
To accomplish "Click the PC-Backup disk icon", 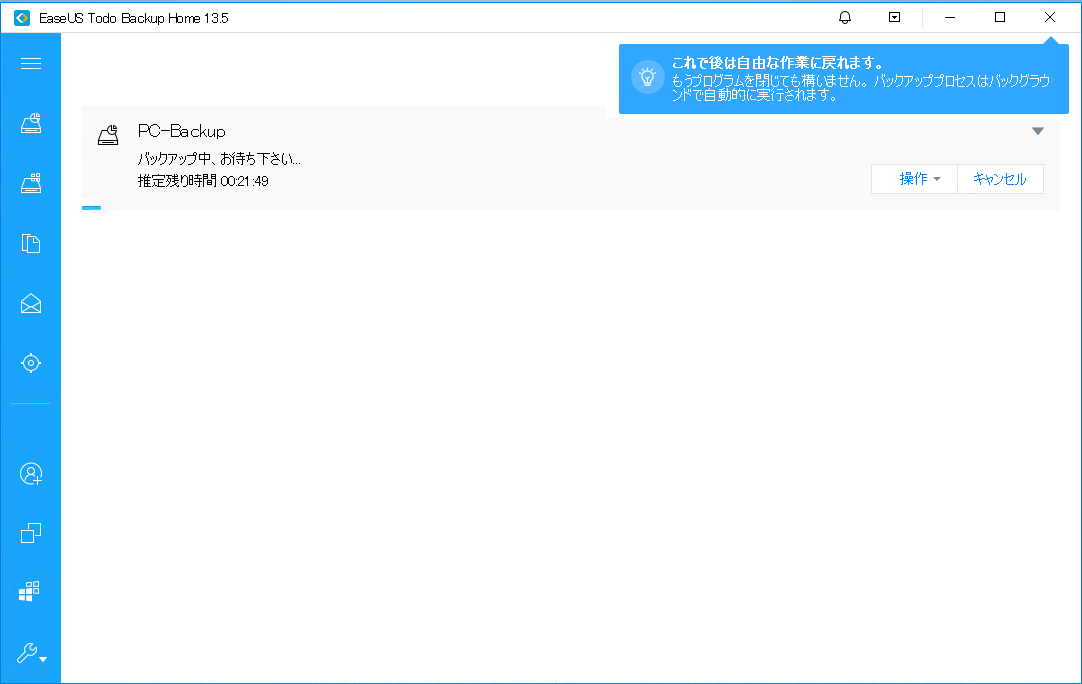I will 108,135.
